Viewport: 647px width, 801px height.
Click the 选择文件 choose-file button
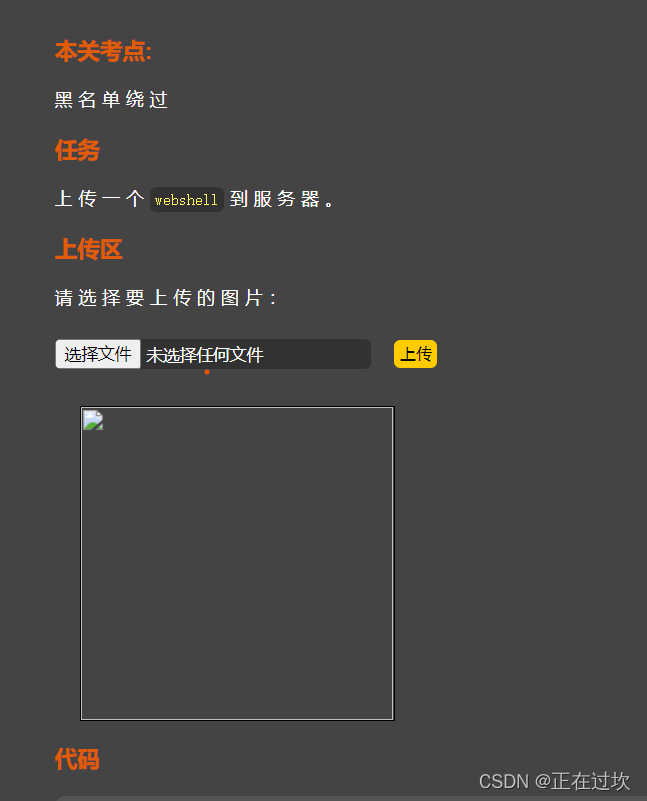[98, 354]
